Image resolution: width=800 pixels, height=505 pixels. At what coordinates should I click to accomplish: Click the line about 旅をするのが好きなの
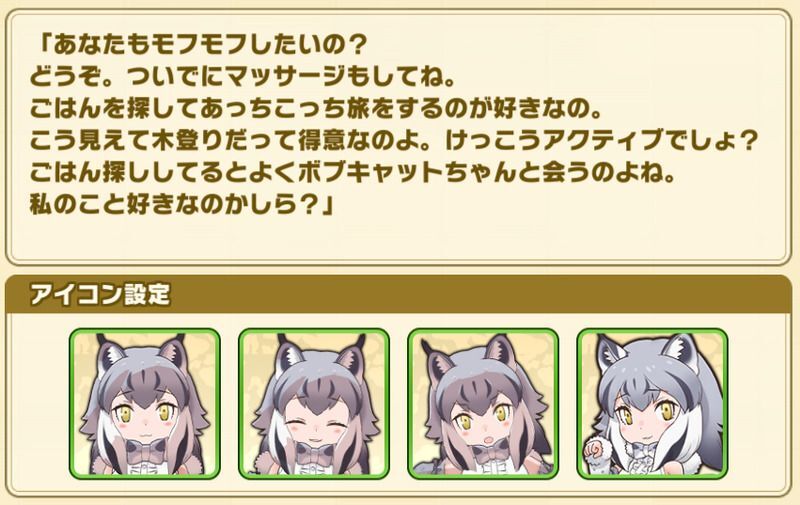tap(316, 110)
